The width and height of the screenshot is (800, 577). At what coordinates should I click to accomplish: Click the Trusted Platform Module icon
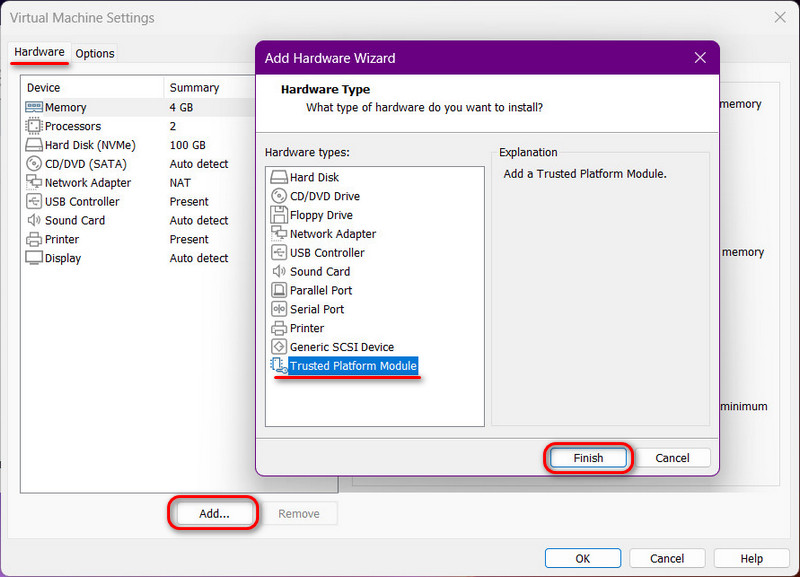279,365
